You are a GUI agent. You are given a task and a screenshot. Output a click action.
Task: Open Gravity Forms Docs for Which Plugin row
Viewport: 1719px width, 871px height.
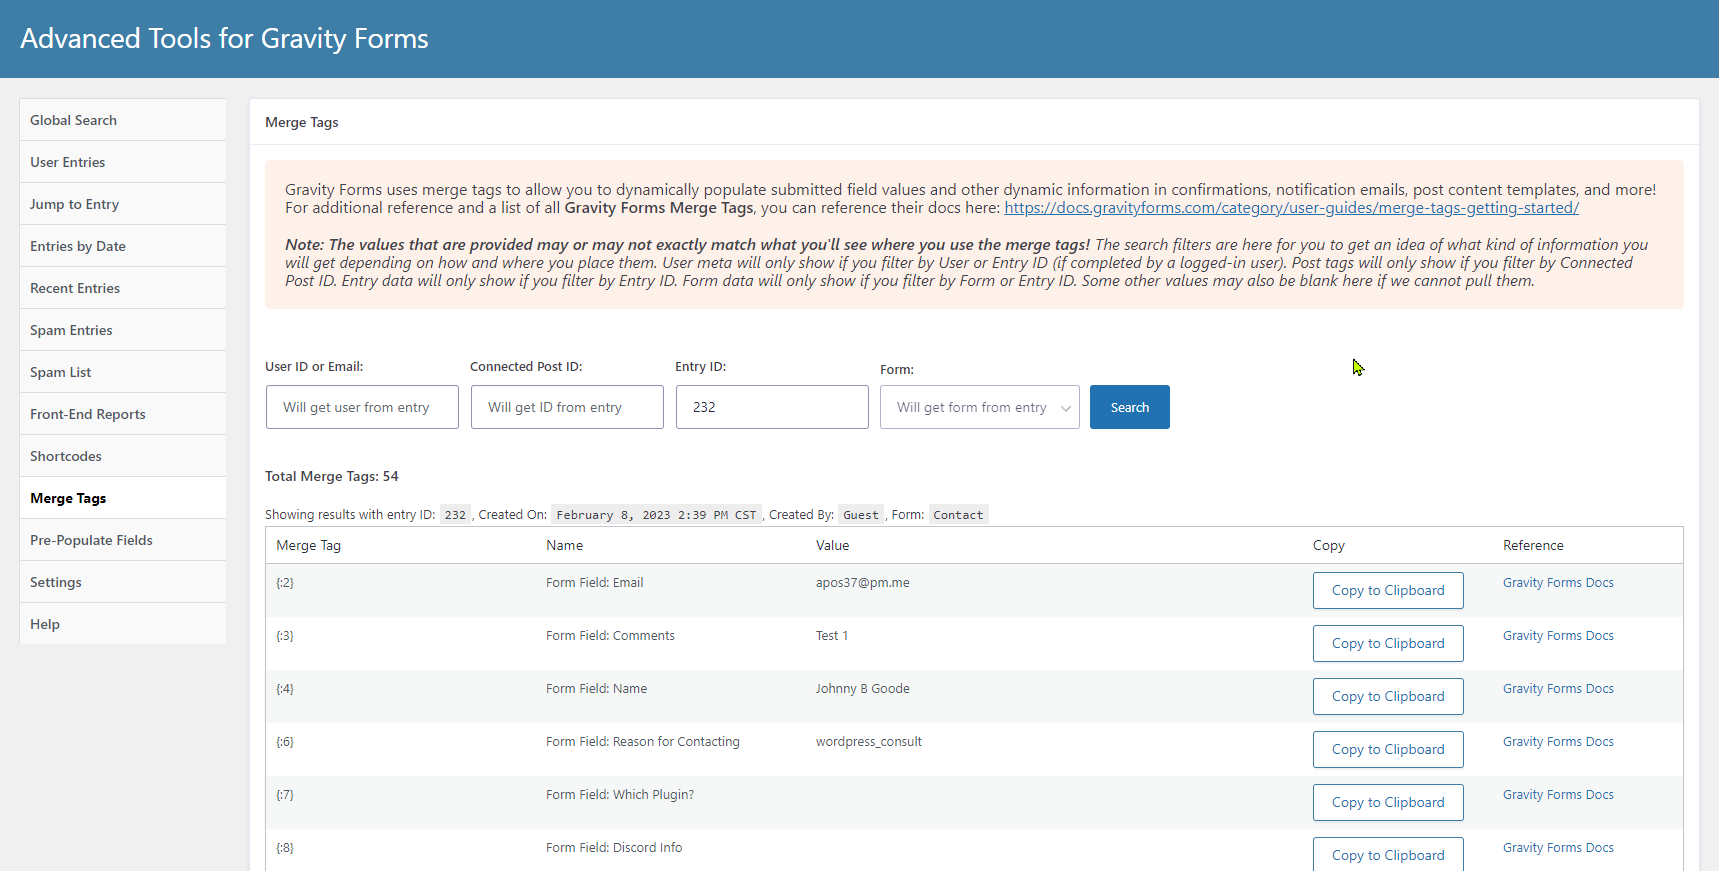(x=1558, y=795)
